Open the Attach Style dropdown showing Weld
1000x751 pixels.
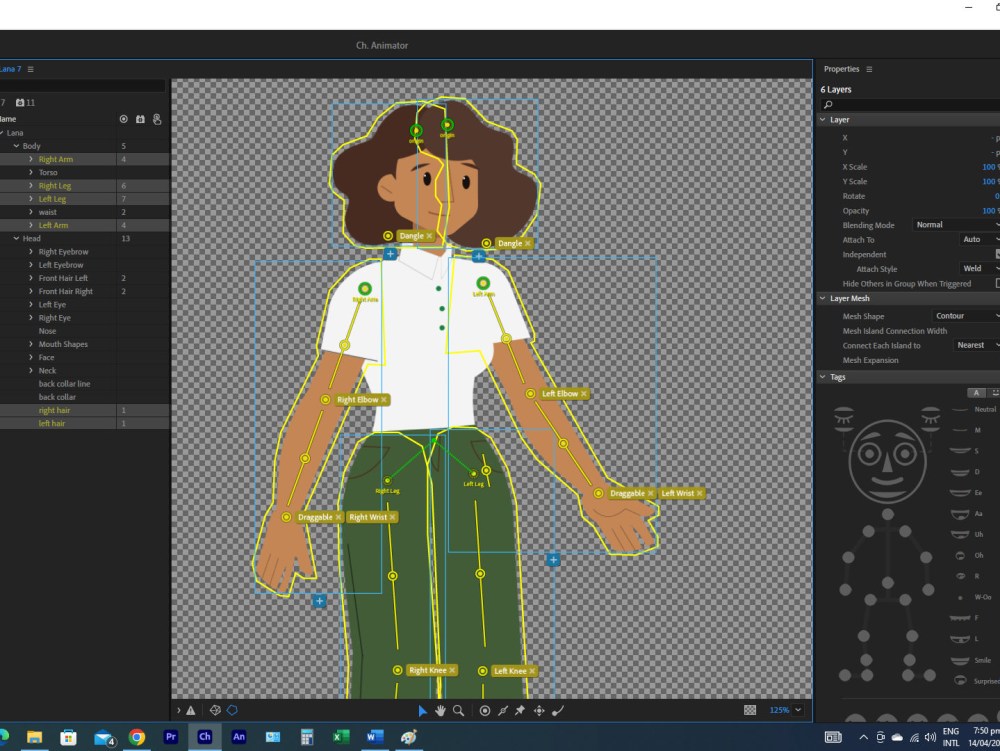click(977, 268)
